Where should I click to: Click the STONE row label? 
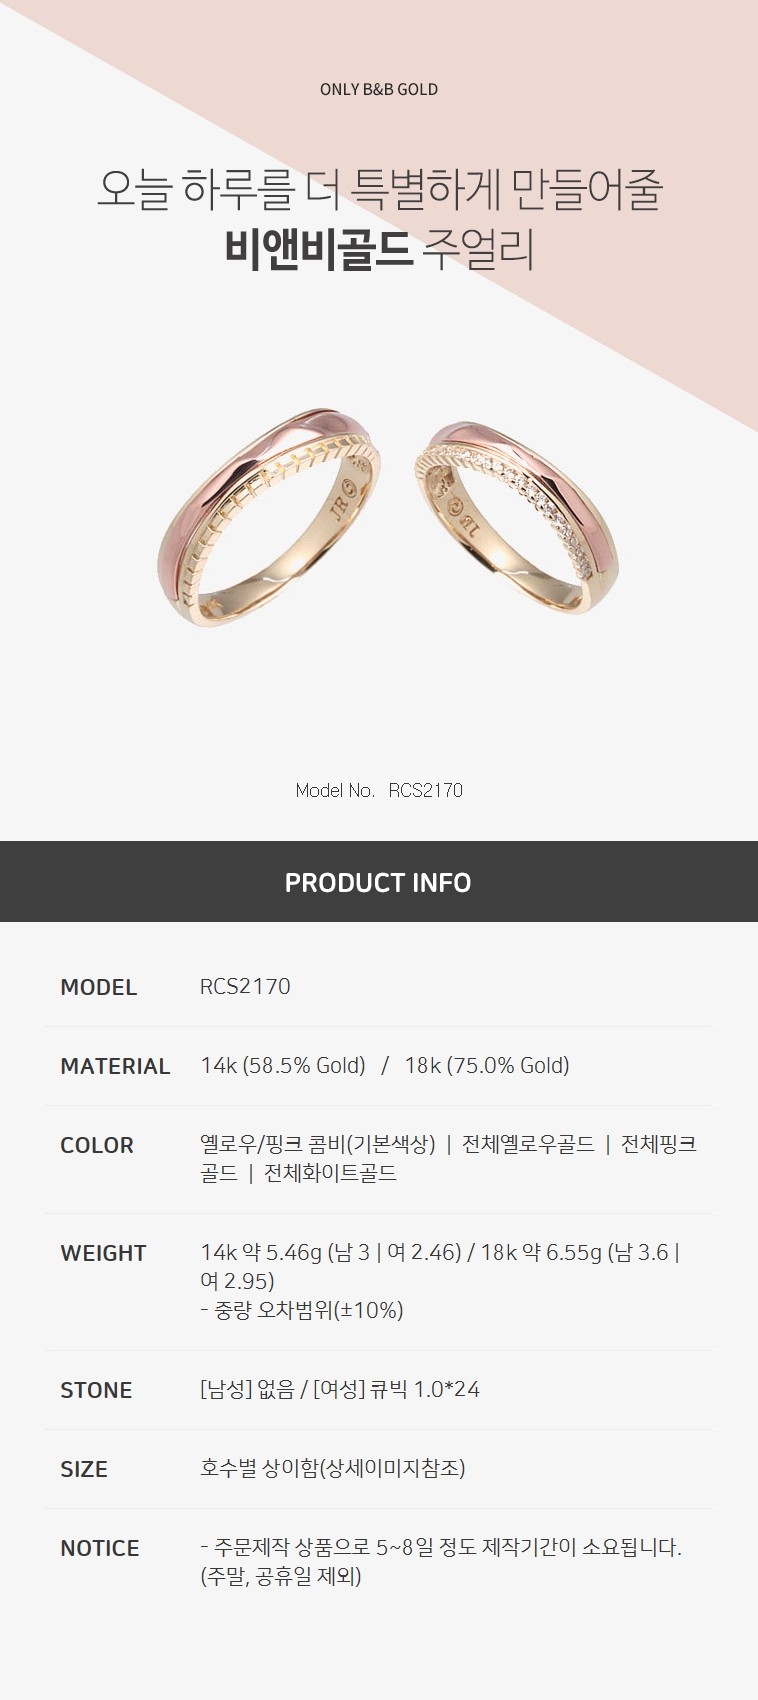[96, 1390]
